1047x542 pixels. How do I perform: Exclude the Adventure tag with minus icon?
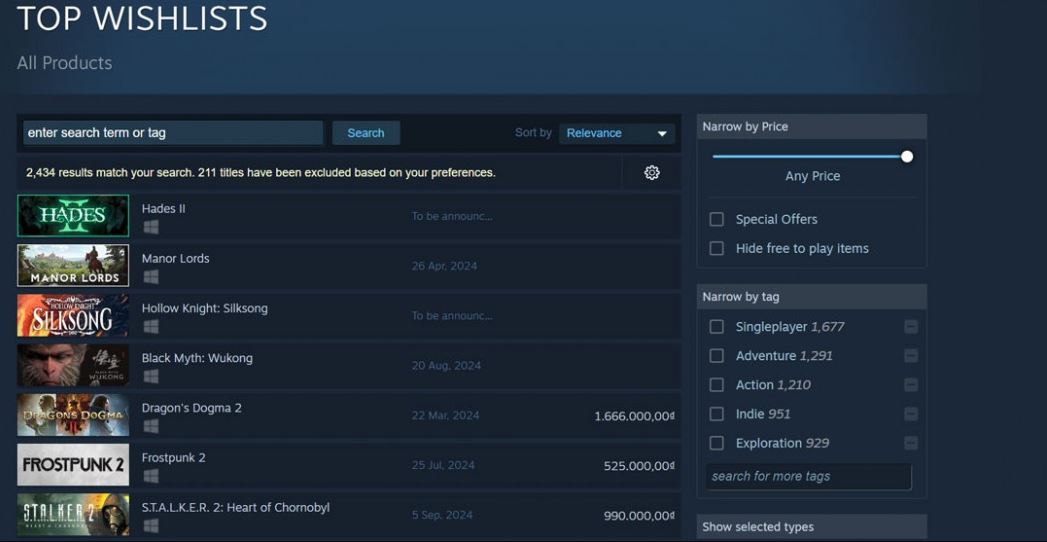click(911, 356)
